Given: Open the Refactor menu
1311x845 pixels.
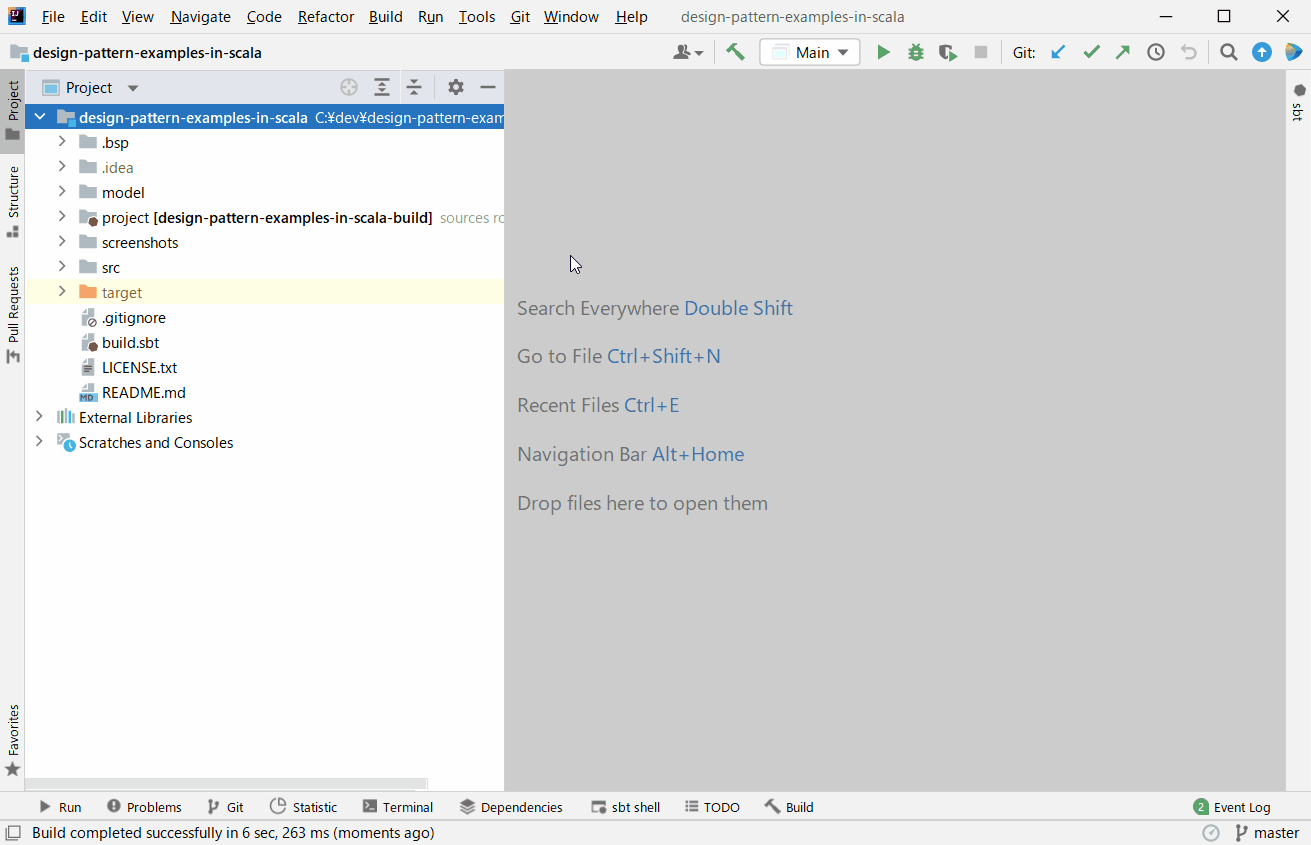Looking at the screenshot, I should tap(326, 17).
